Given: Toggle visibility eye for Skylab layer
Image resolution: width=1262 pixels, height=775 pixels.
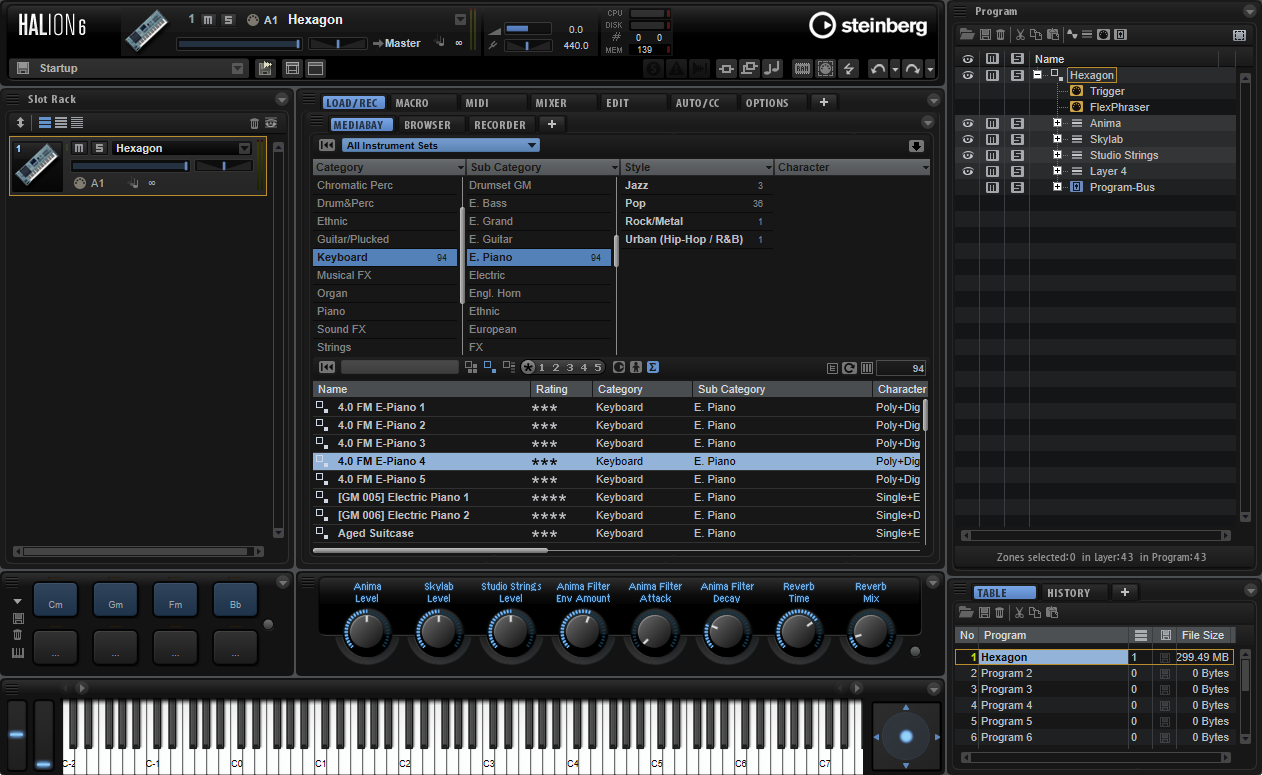Looking at the screenshot, I should 967,139.
